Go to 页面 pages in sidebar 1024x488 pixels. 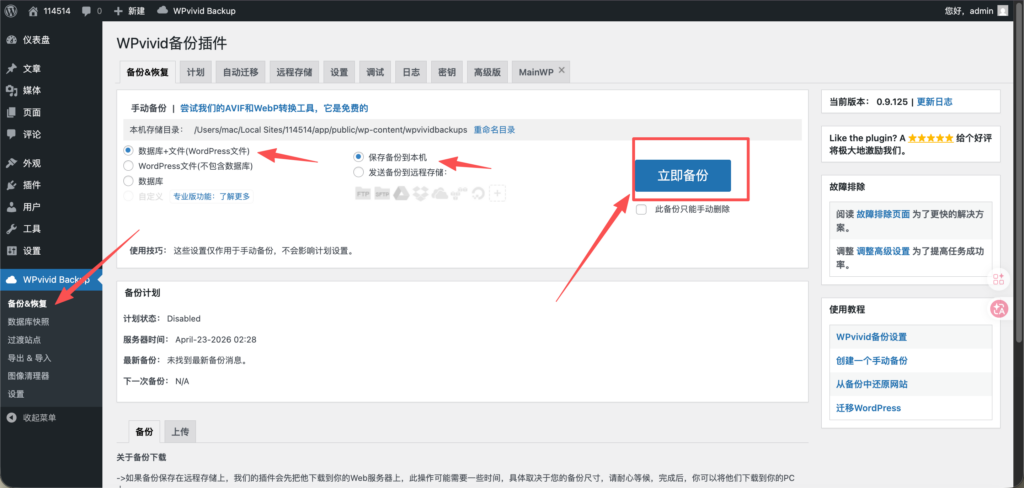(51, 112)
